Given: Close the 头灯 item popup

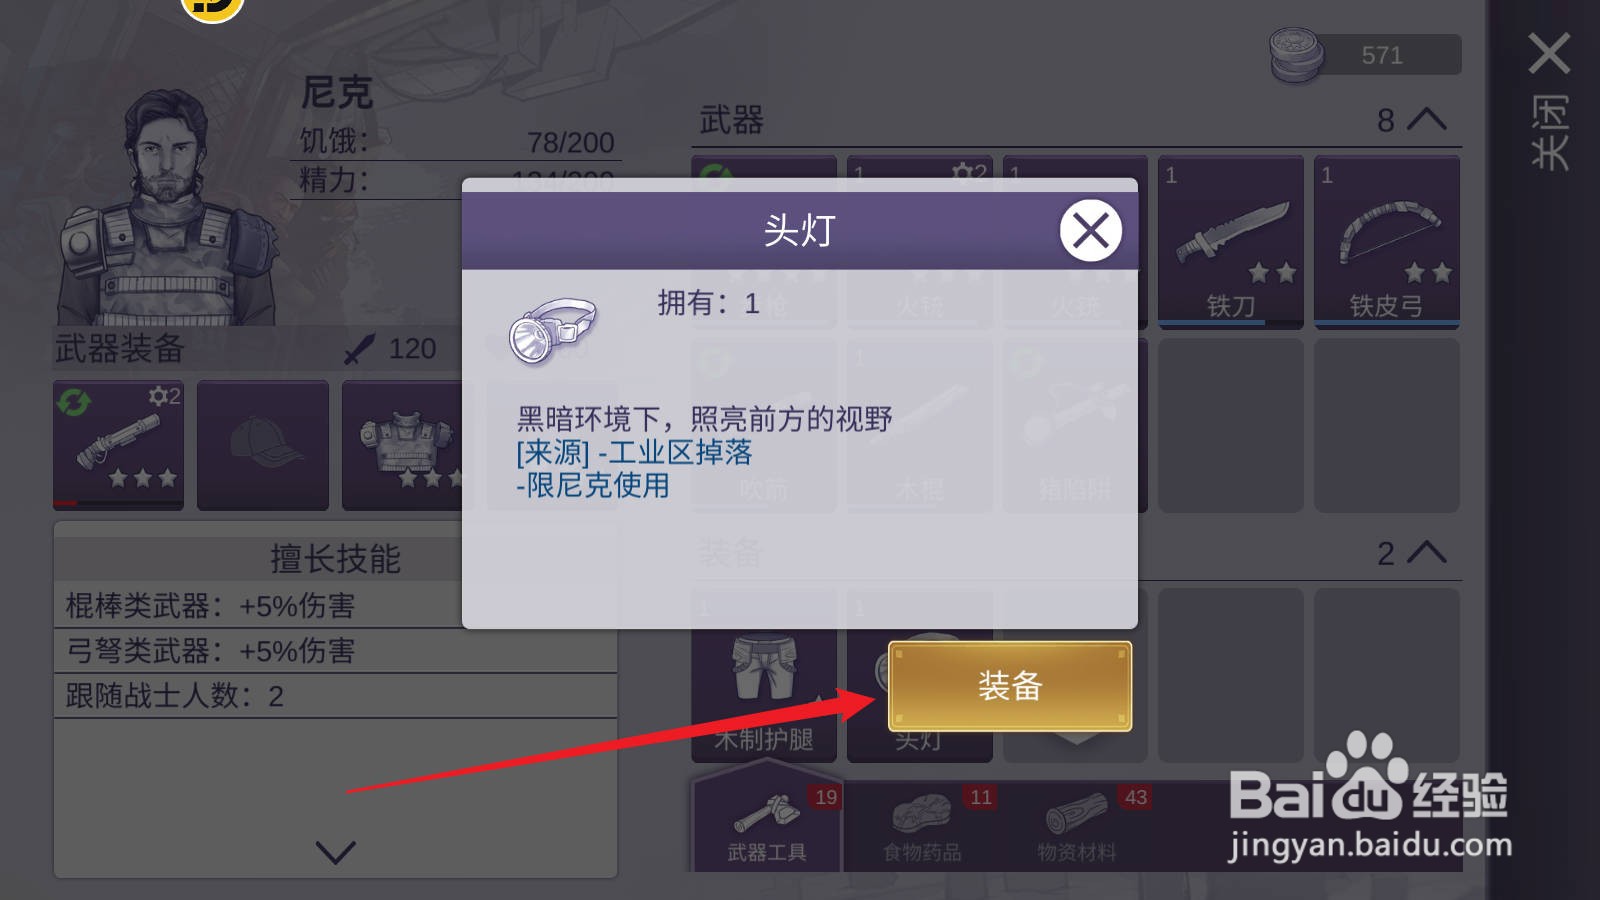Looking at the screenshot, I should point(1090,231).
